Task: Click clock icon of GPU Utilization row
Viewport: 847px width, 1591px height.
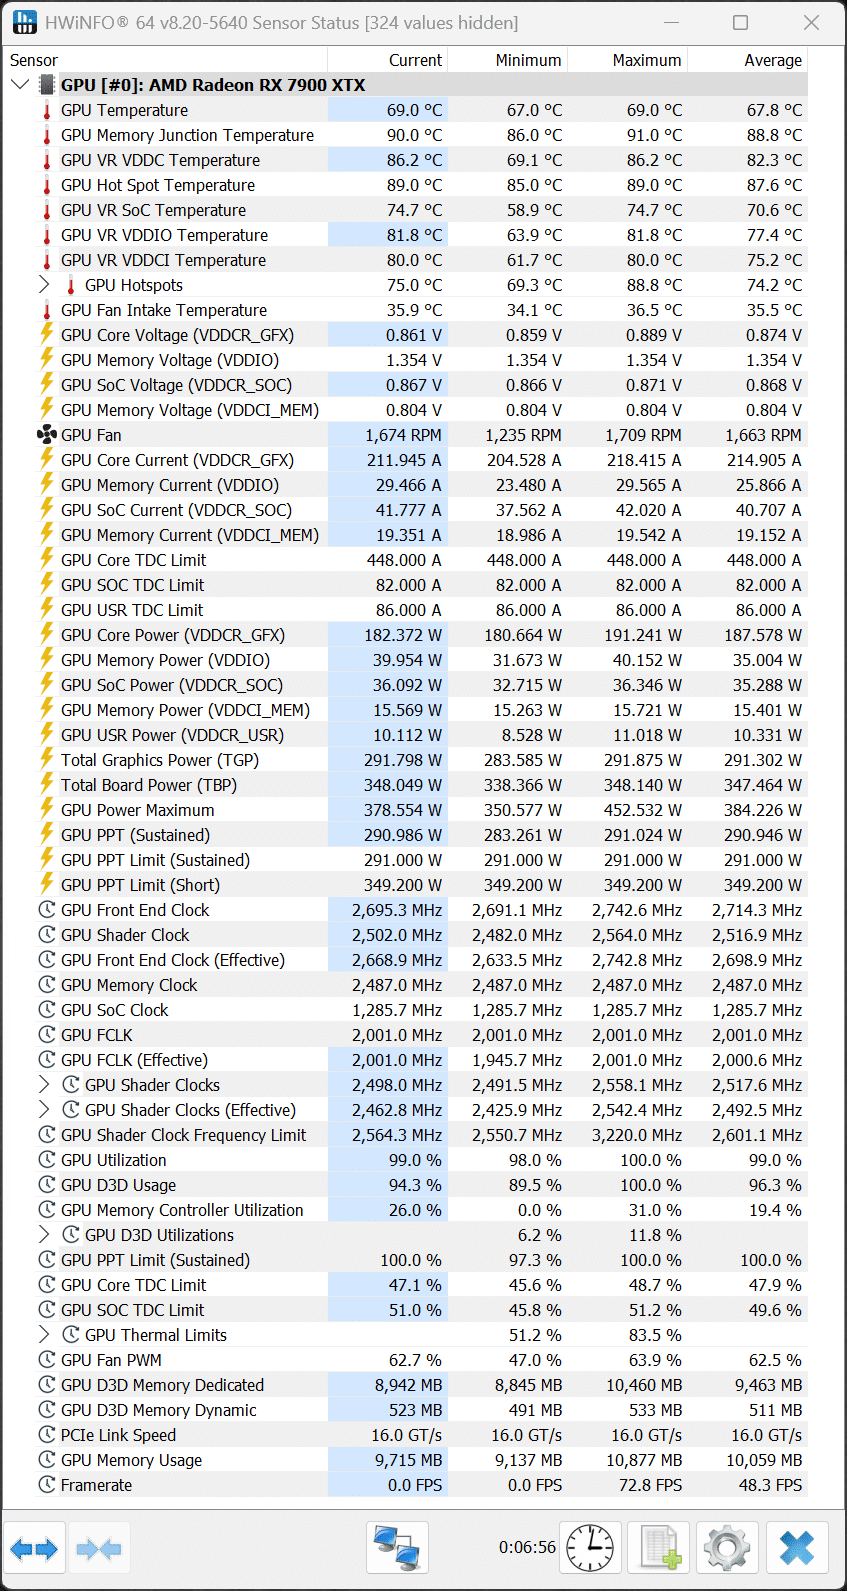Action: coord(46,1160)
